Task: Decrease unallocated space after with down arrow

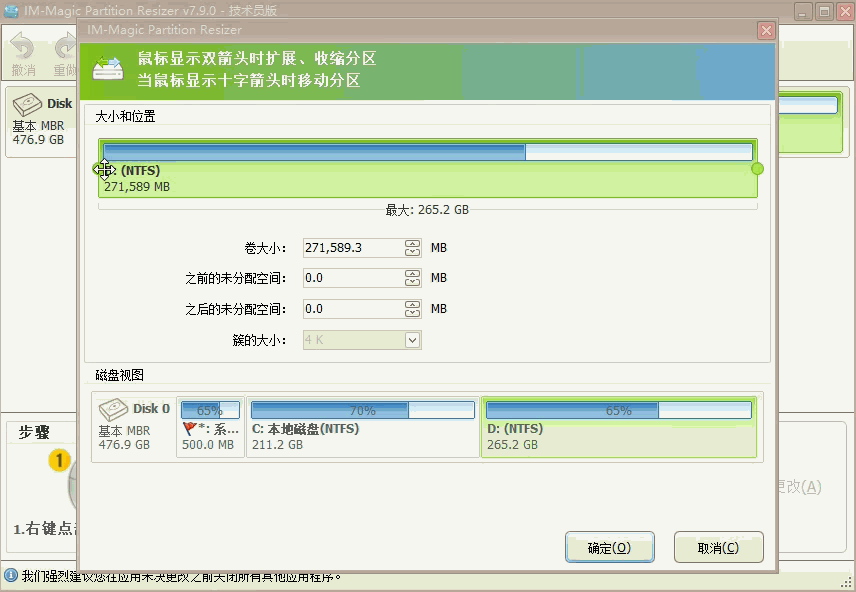Action: 413,313
